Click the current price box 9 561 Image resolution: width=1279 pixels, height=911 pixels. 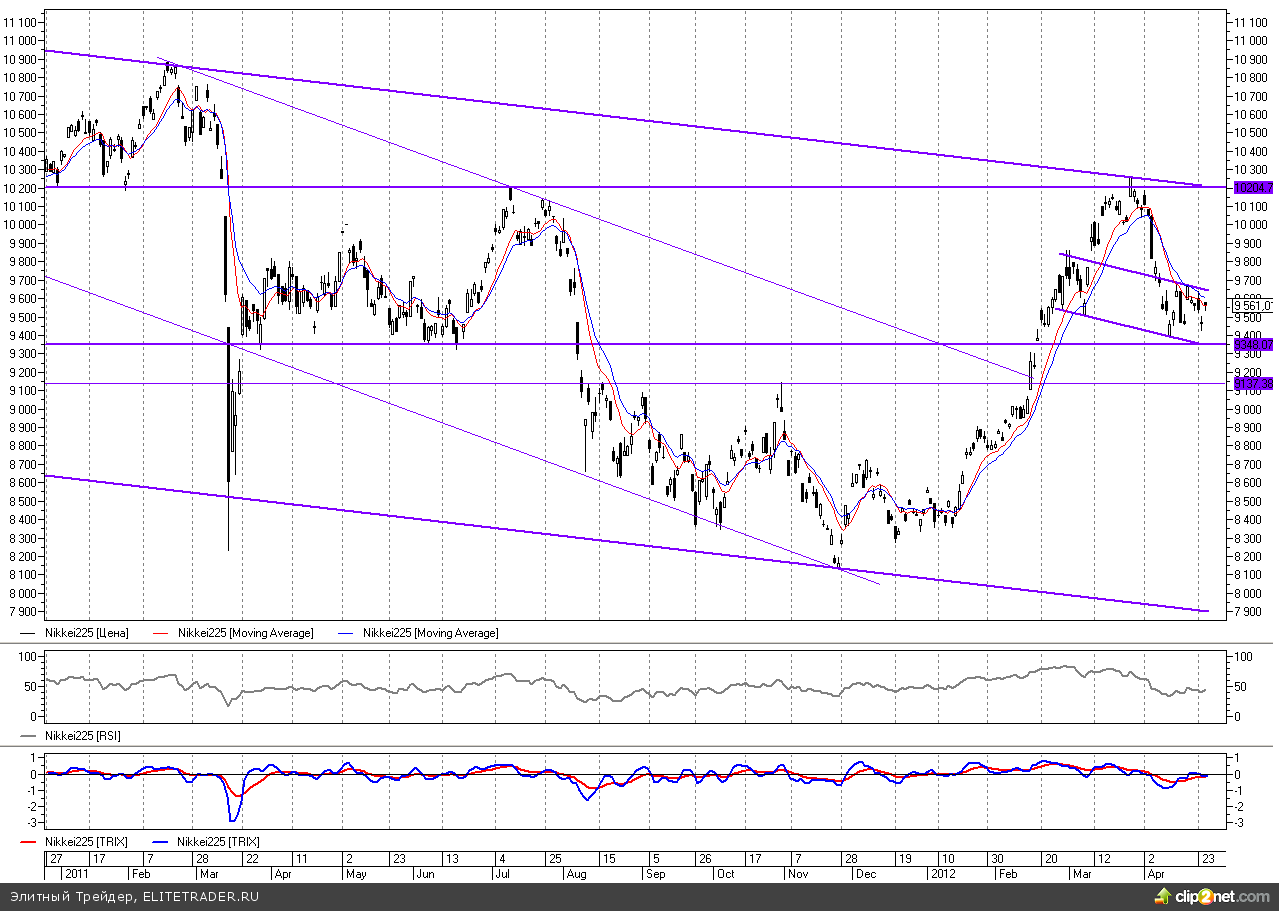(x=1252, y=306)
